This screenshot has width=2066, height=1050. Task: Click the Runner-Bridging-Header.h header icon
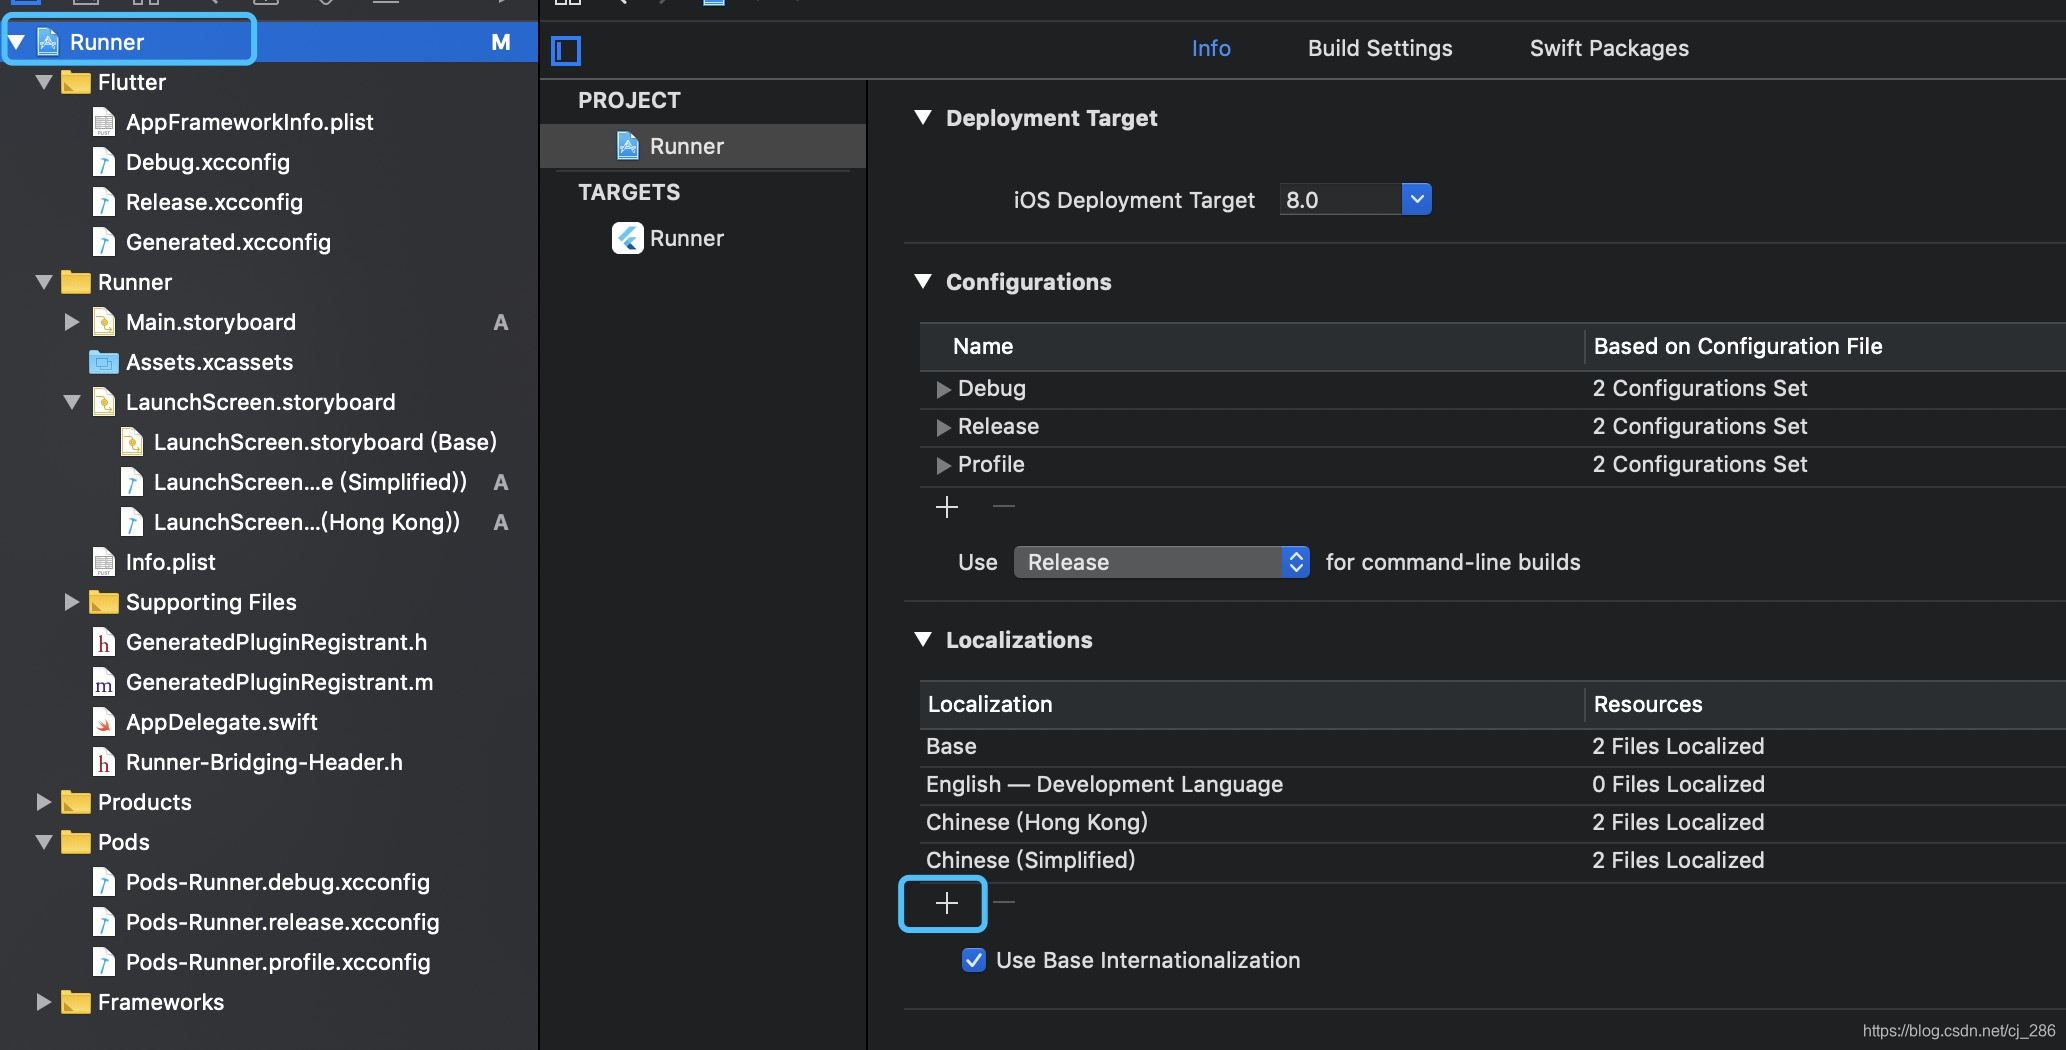tap(104, 762)
